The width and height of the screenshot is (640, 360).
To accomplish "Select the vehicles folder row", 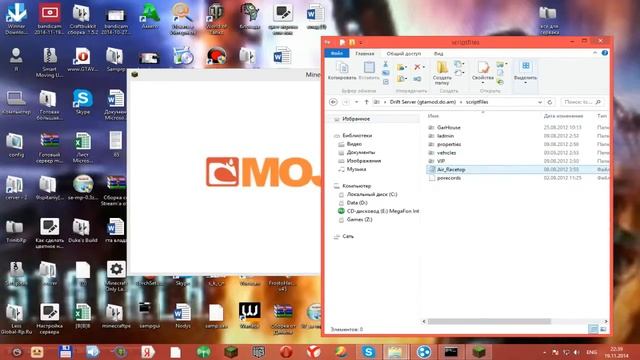I will point(517,153).
